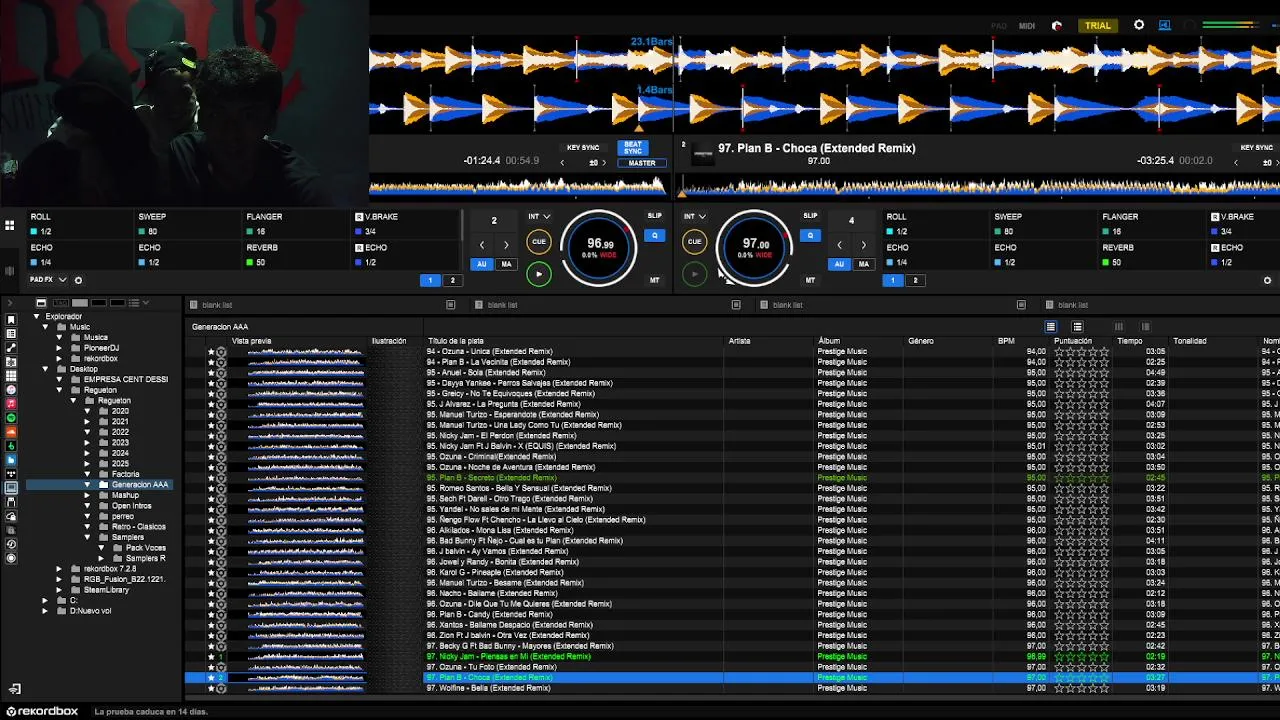
Task: Select the Retro - Clasicos folder
Action: tap(138, 527)
